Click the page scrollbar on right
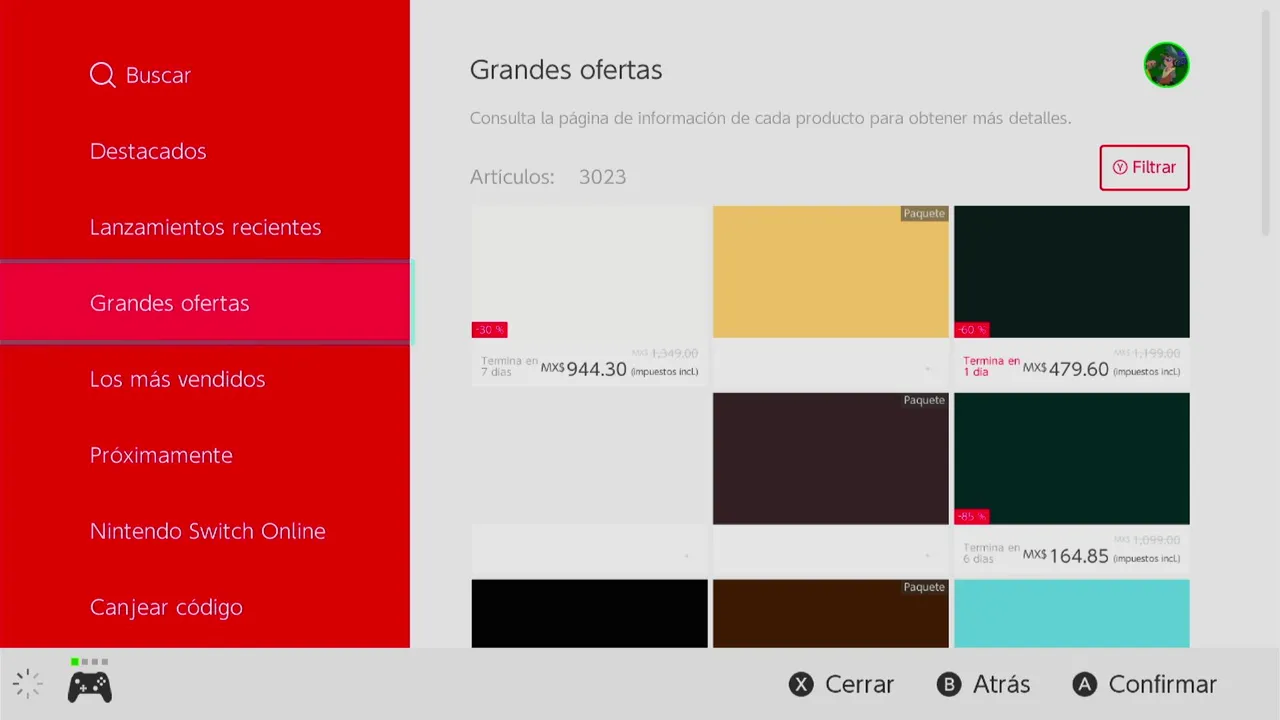 coord(1266,125)
